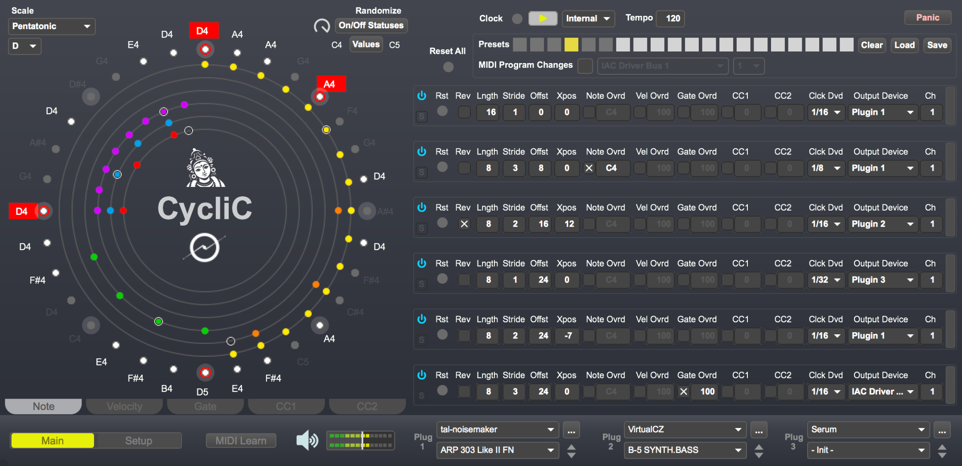
Task: Click the Randomize dial icon
Action: 321,26
